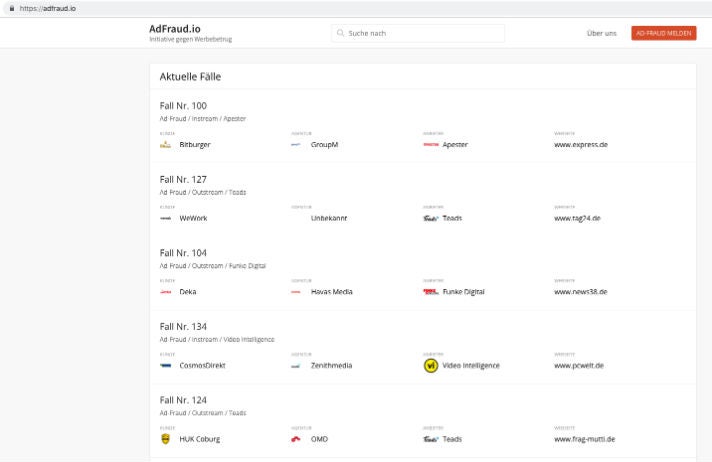
Task: Click the Funke Digital logo
Action: click(430, 292)
